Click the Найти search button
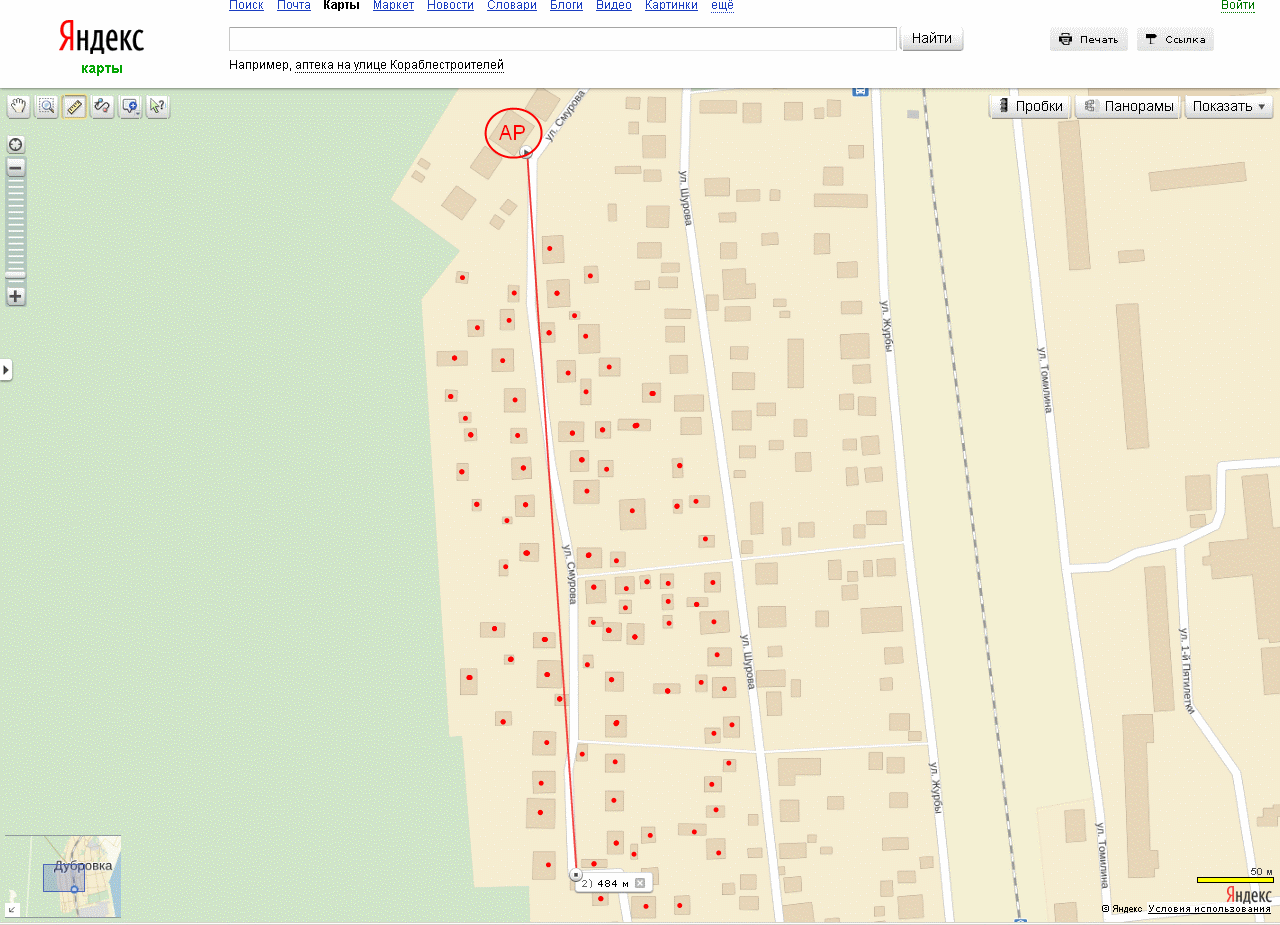Screen dimensions: 1280x925 (x=932, y=39)
